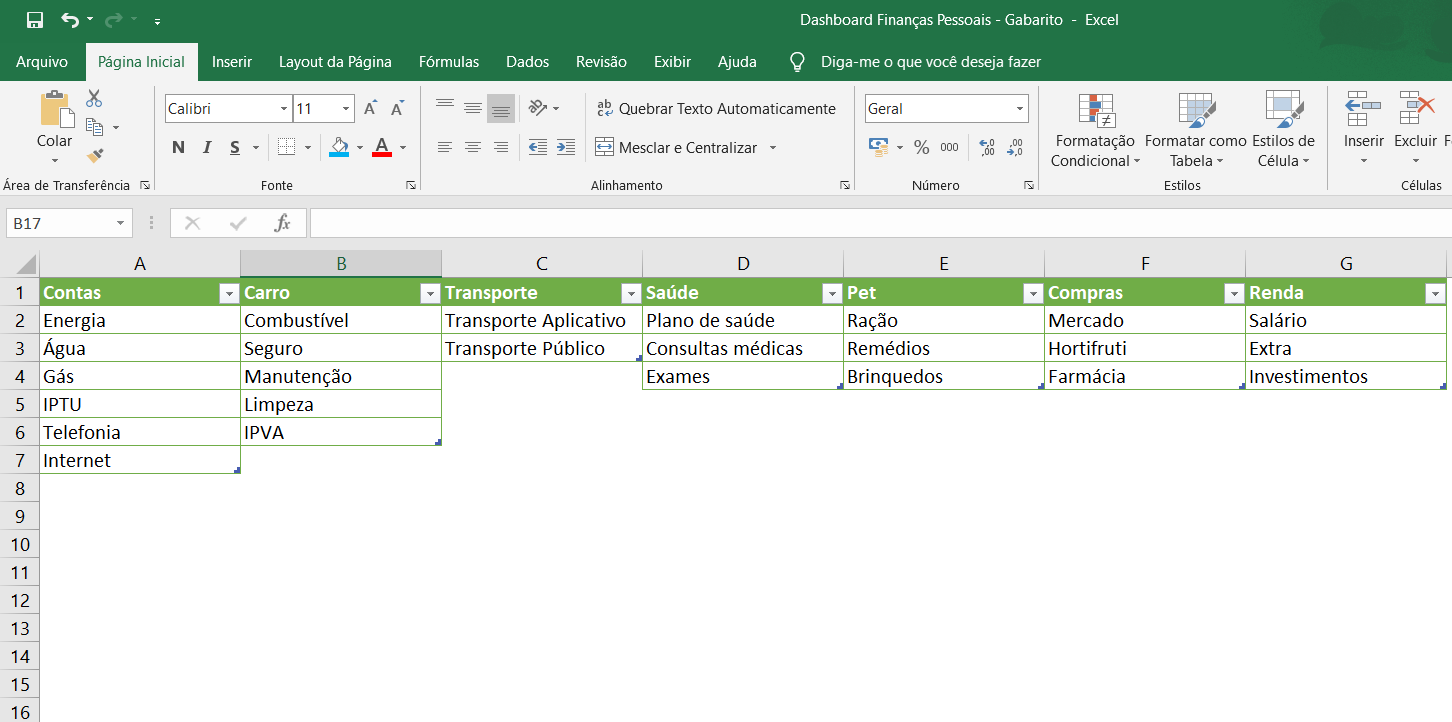Switch to the Exibir tab
The image size is (1452, 722).
[672, 62]
